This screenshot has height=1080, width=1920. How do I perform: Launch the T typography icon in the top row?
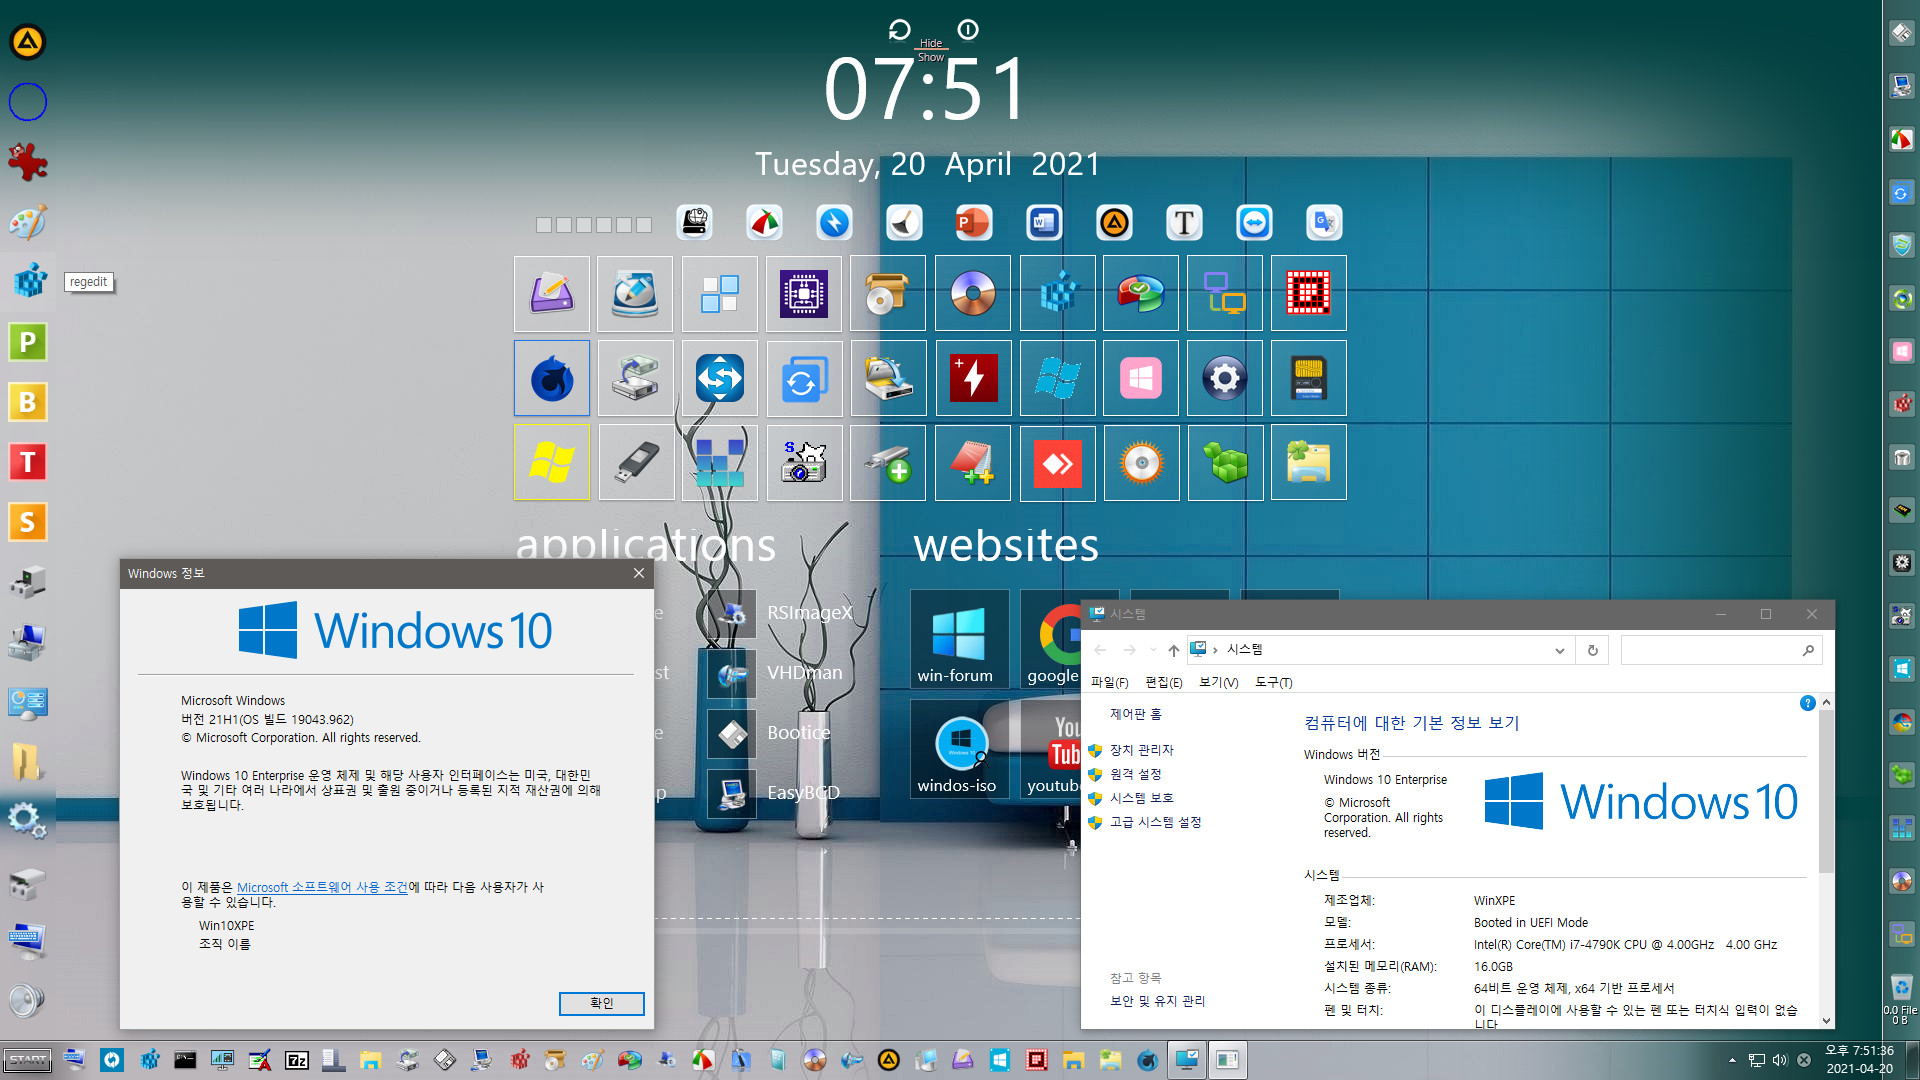(x=1184, y=222)
